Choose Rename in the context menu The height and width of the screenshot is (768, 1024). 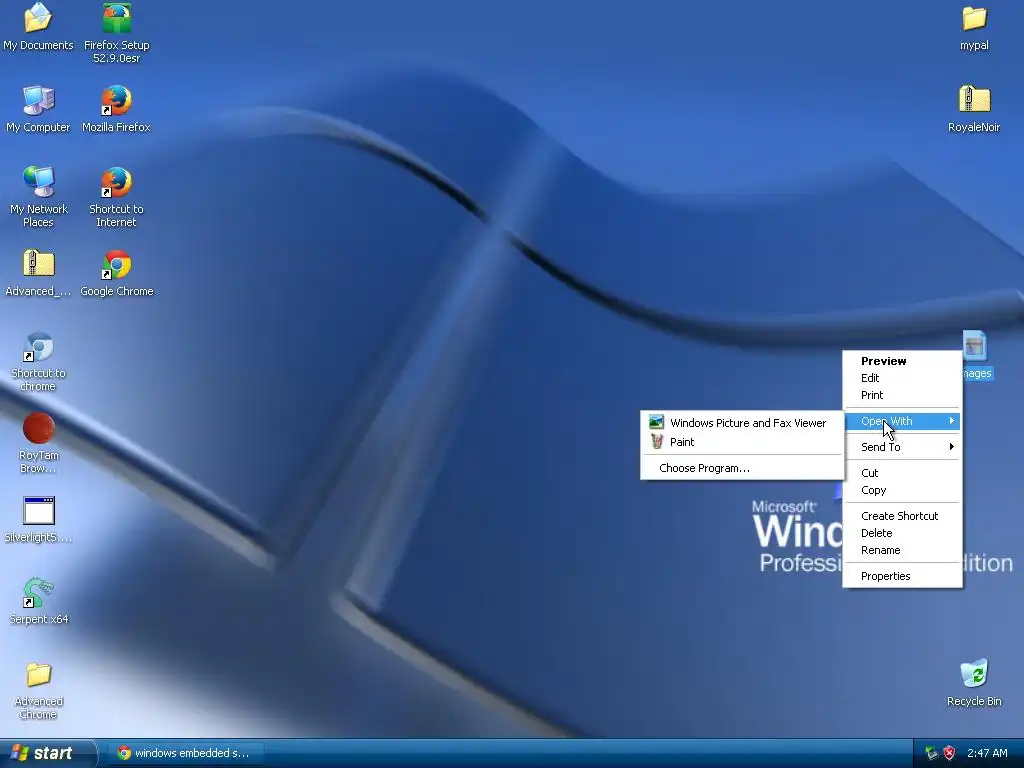902,550
